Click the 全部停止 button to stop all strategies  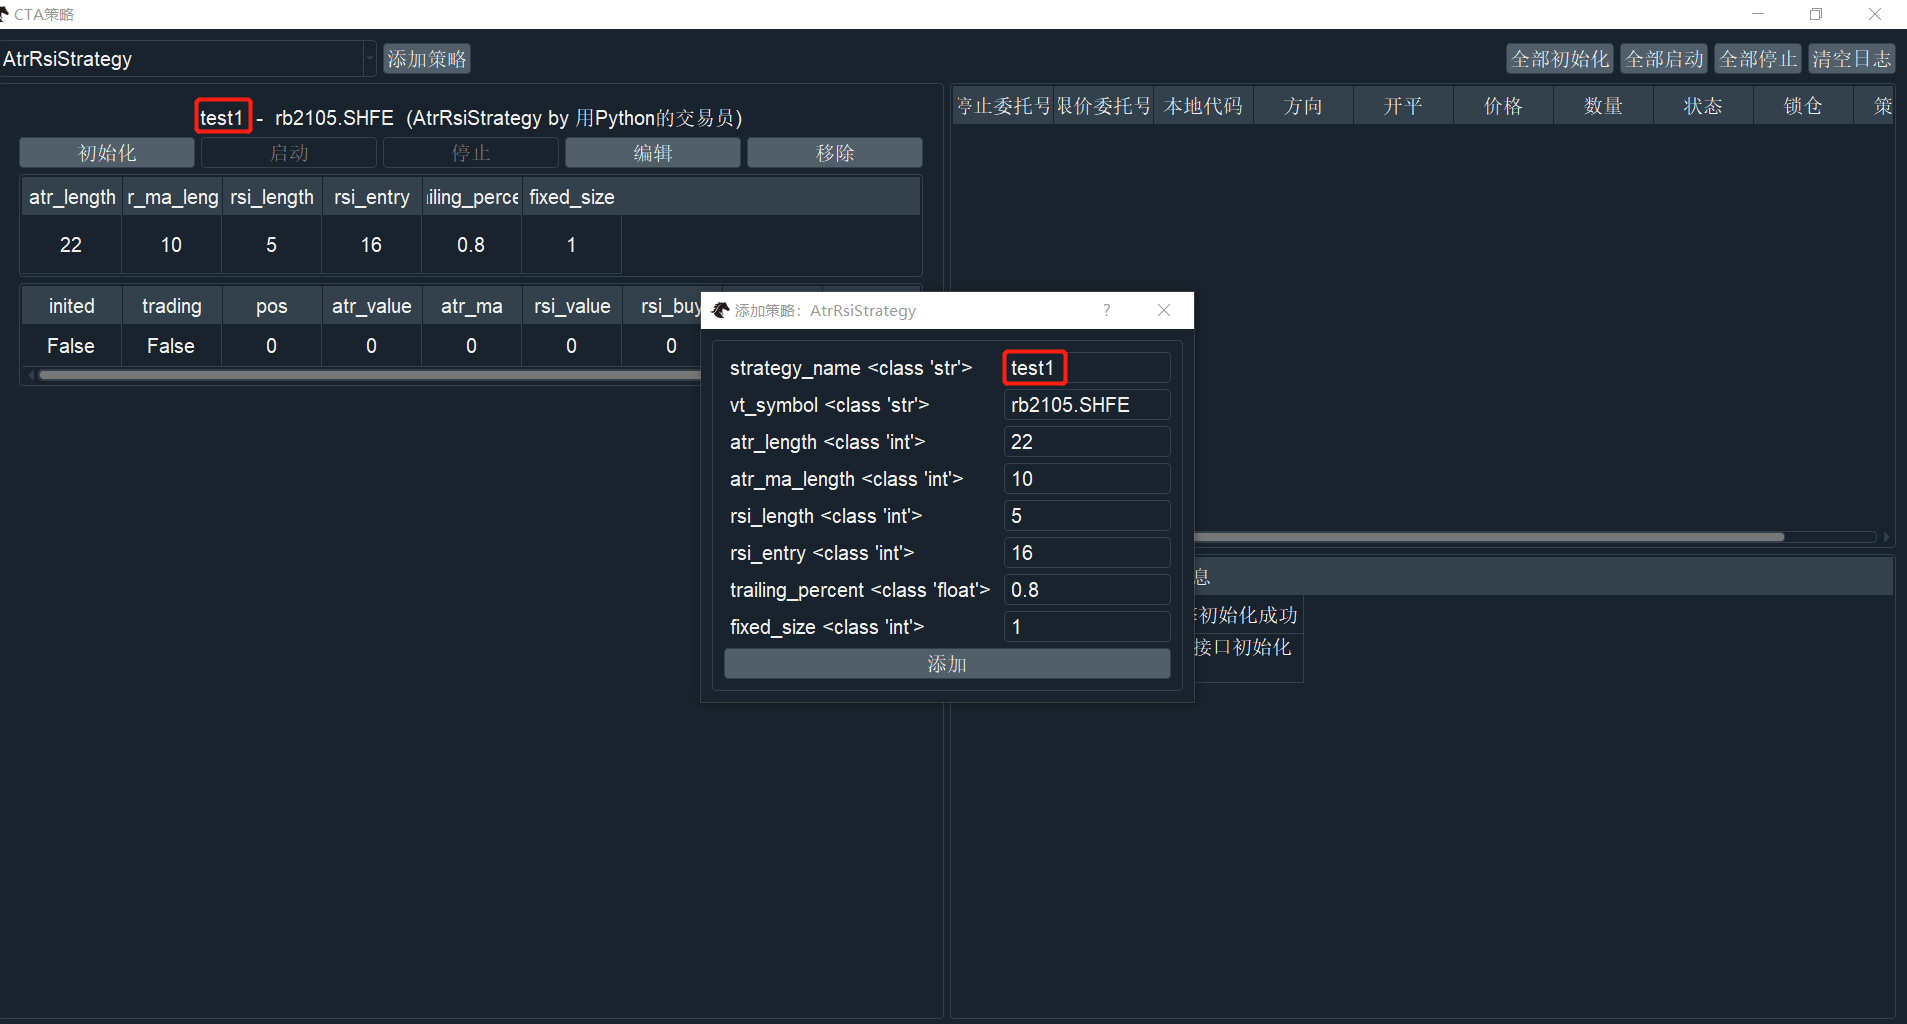pos(1756,58)
